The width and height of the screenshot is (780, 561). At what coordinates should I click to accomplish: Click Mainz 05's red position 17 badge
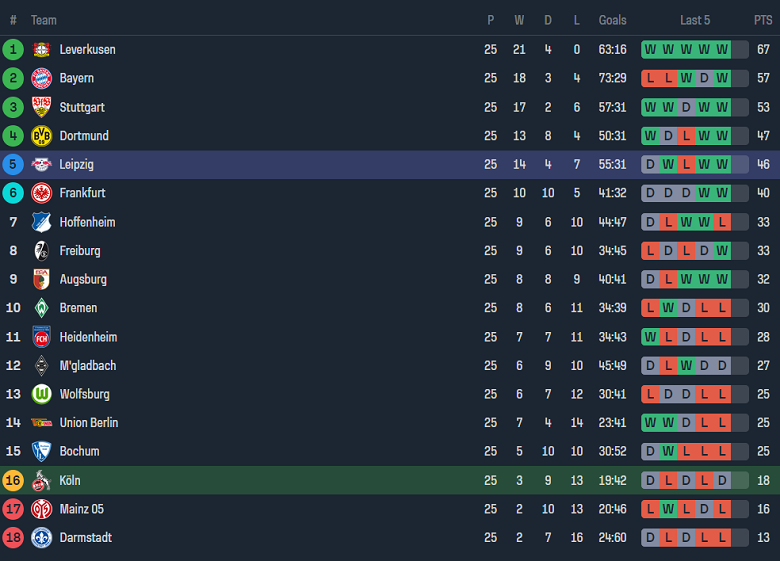tap(13, 509)
